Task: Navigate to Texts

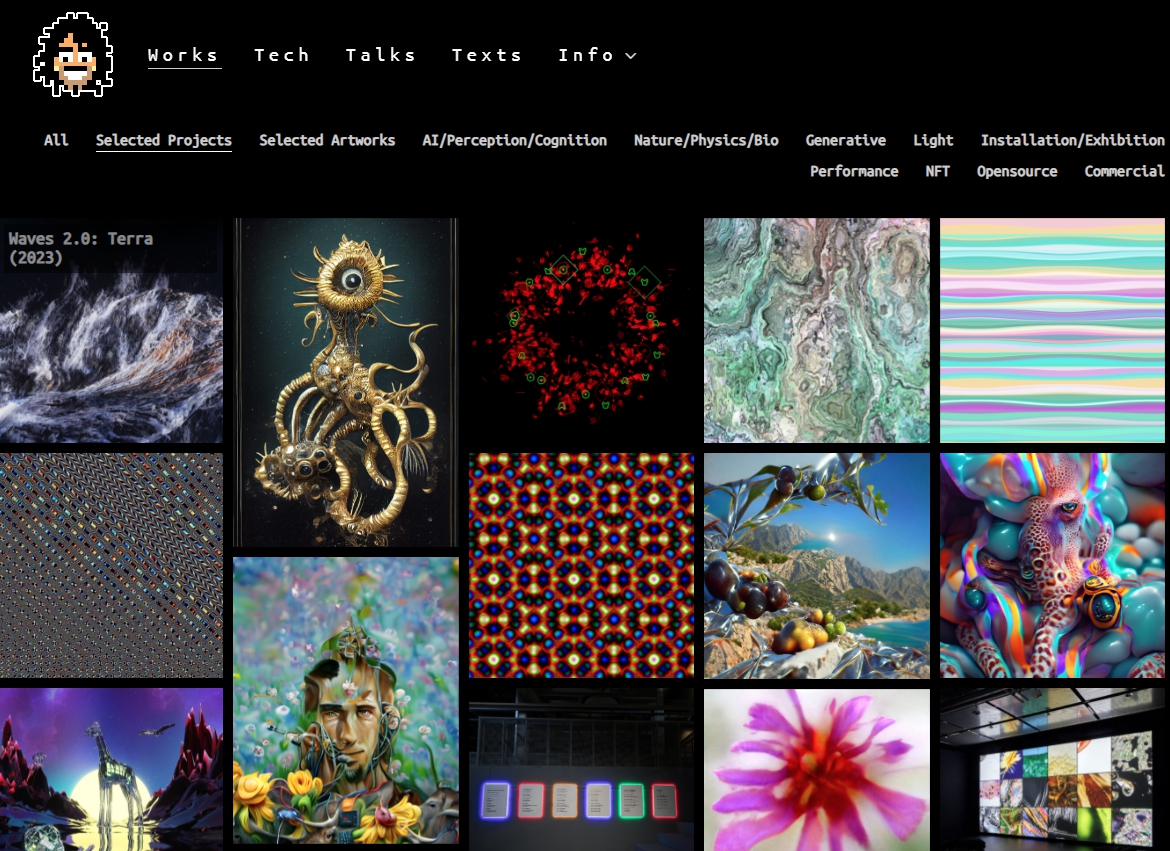Action: click(x=487, y=55)
